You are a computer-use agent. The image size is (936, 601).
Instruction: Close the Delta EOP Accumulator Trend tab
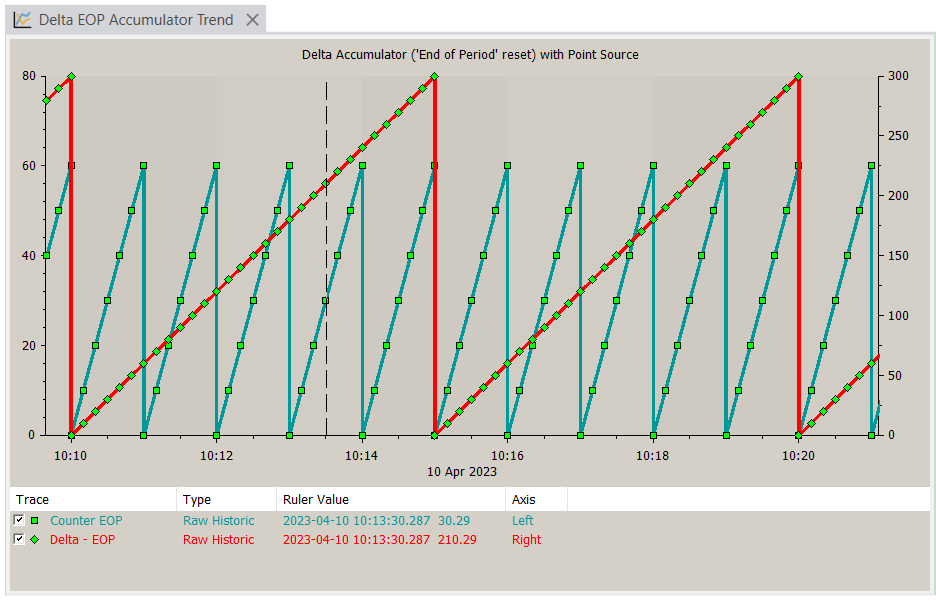click(253, 20)
